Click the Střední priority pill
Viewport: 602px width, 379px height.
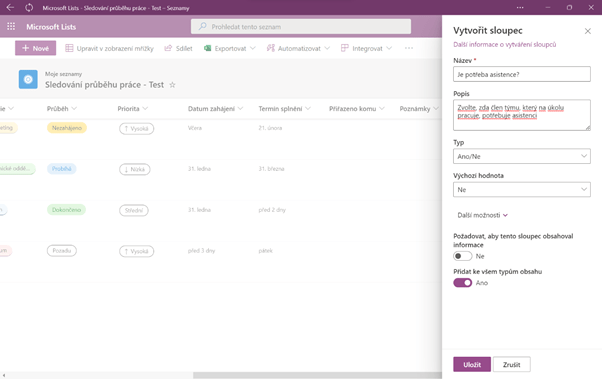click(134, 210)
